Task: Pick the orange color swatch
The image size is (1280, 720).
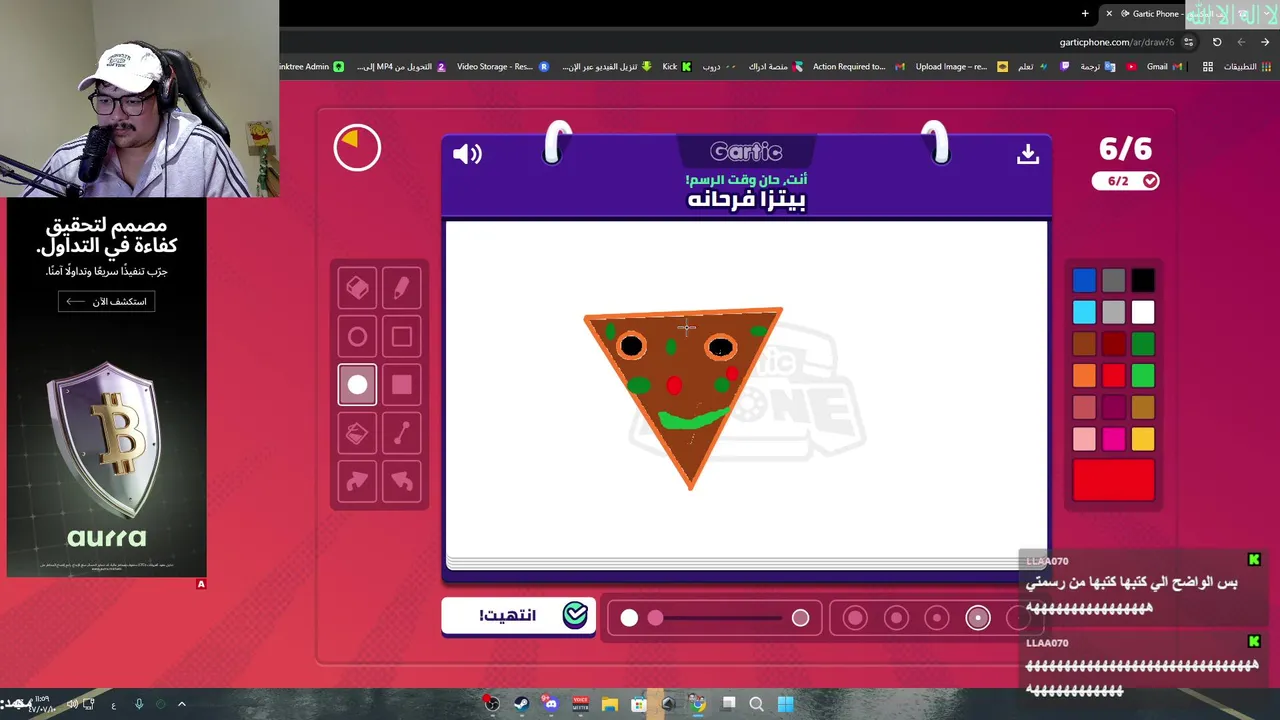Action: point(1084,375)
